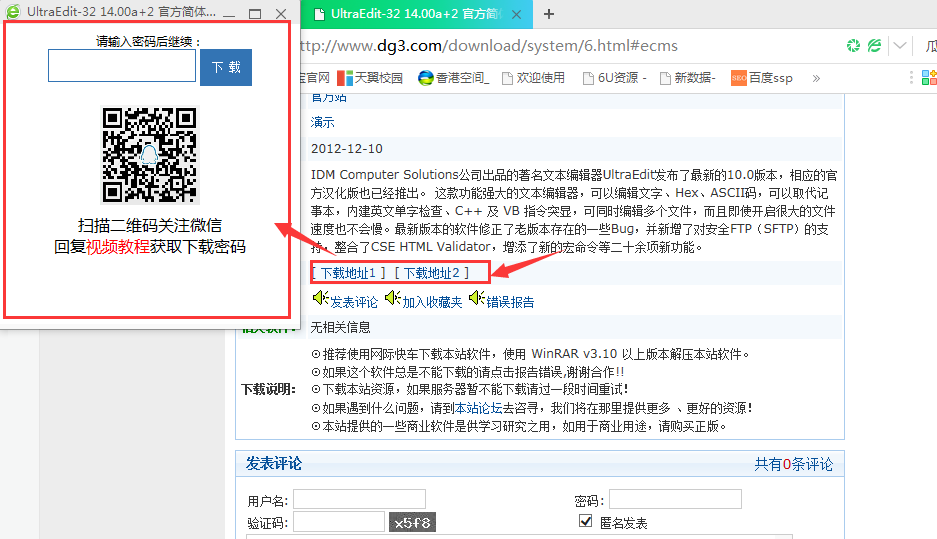The image size is (937, 539).
Task: Expand the address bar dropdown arrow
Action: 900,45
